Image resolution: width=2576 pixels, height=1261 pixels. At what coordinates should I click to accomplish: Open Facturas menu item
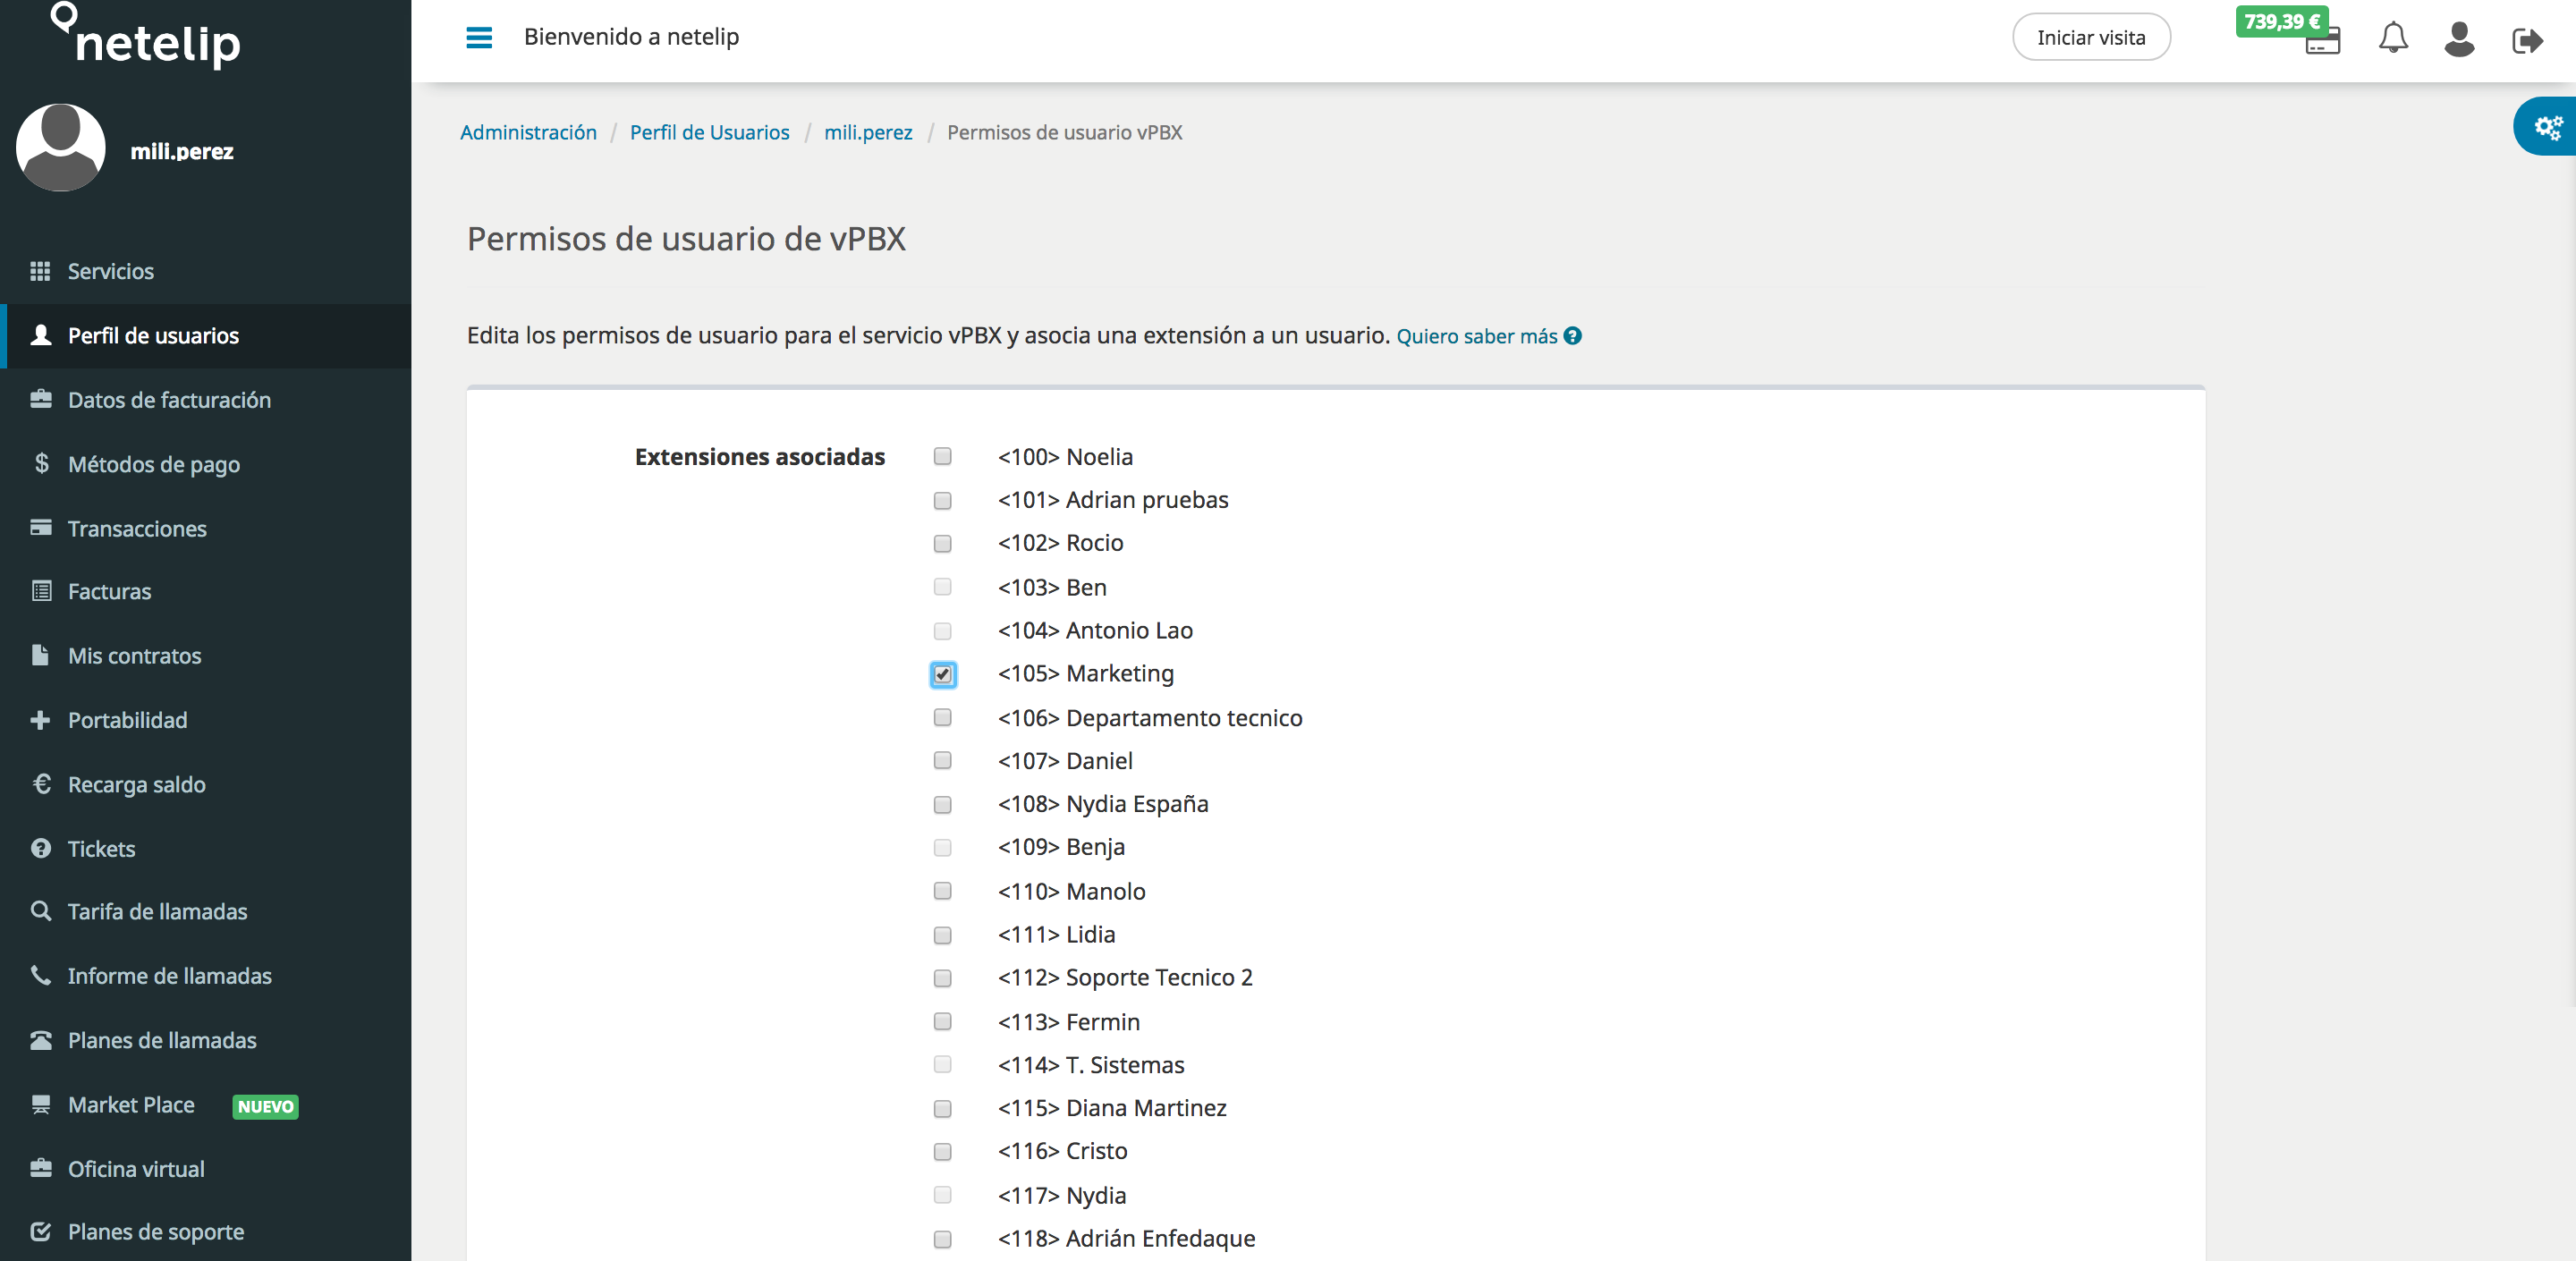[205, 591]
